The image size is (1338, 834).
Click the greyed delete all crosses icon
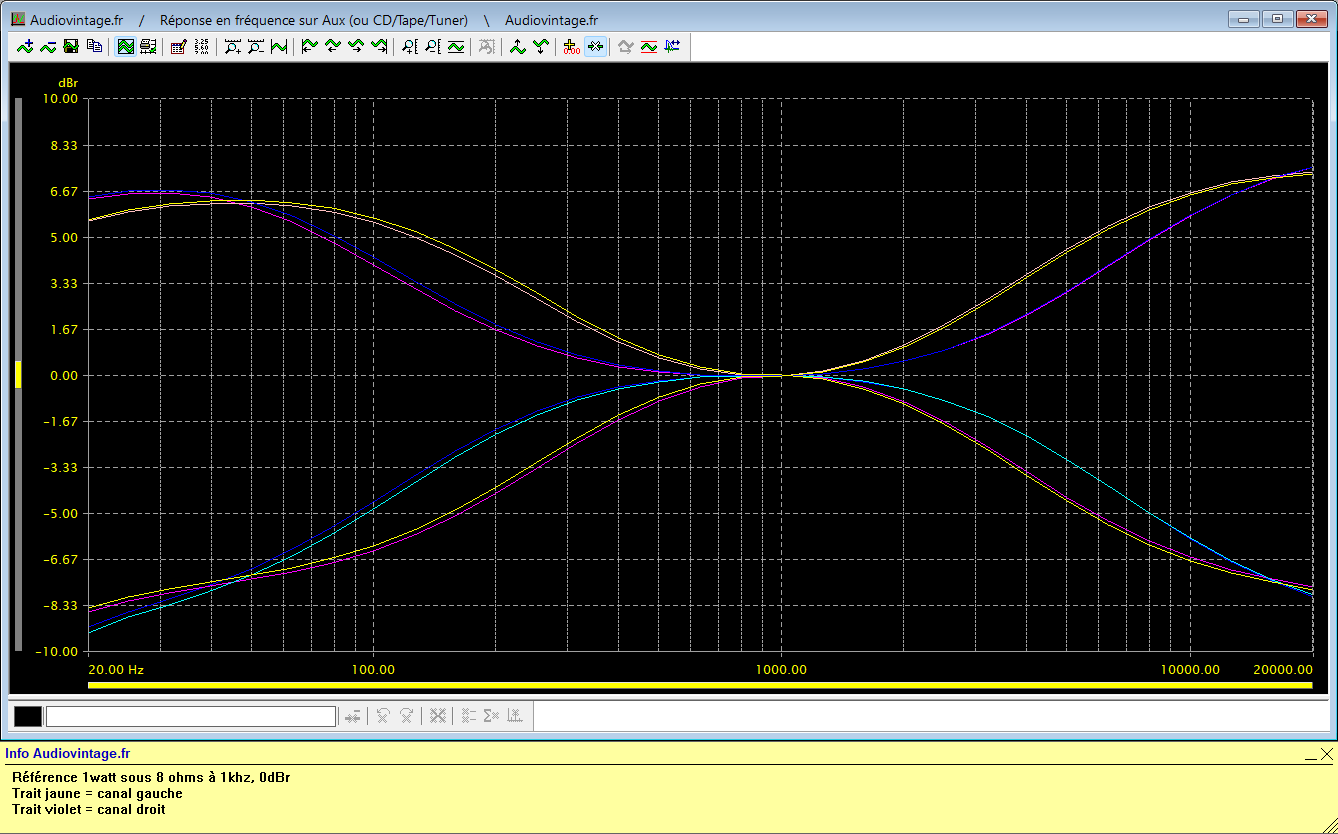pos(437,716)
